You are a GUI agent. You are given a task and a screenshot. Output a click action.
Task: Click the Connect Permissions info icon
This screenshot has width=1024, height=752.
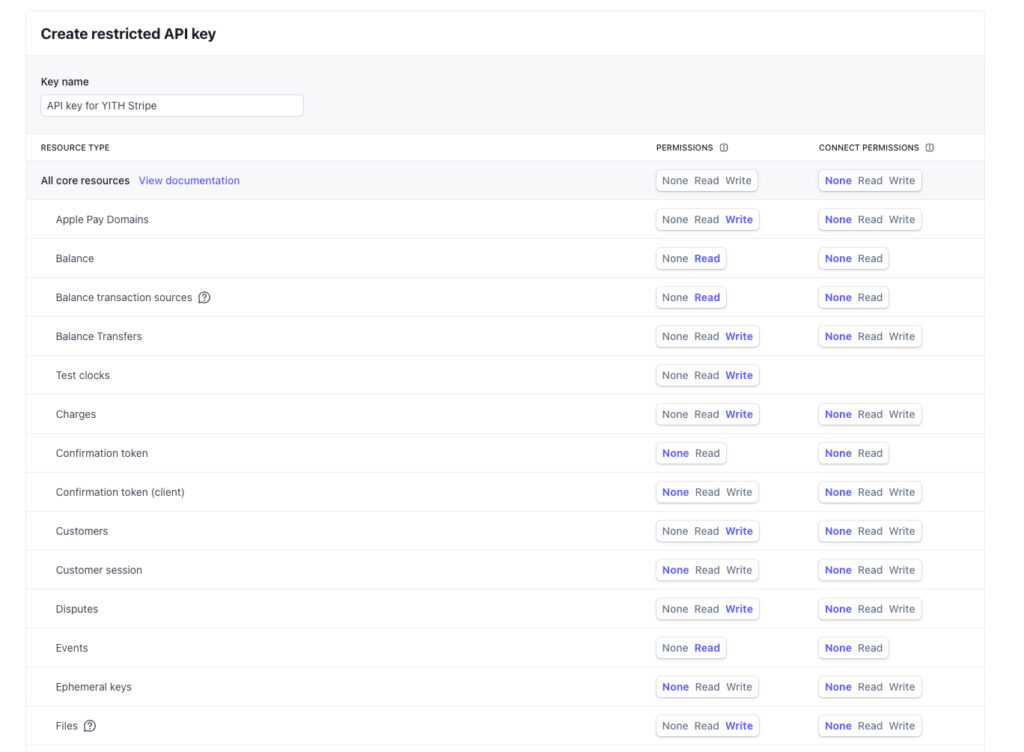pos(929,148)
